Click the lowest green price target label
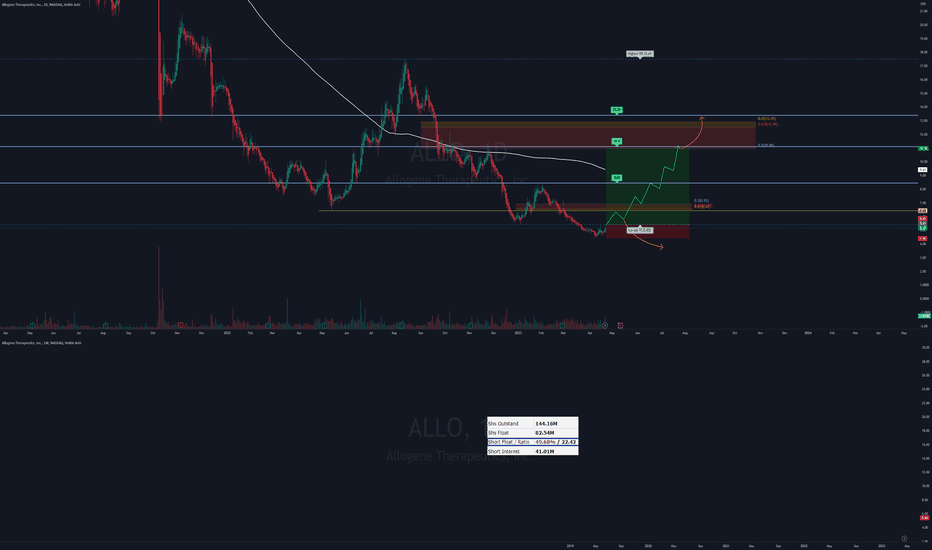Viewport: 932px width, 550px height. click(x=617, y=178)
